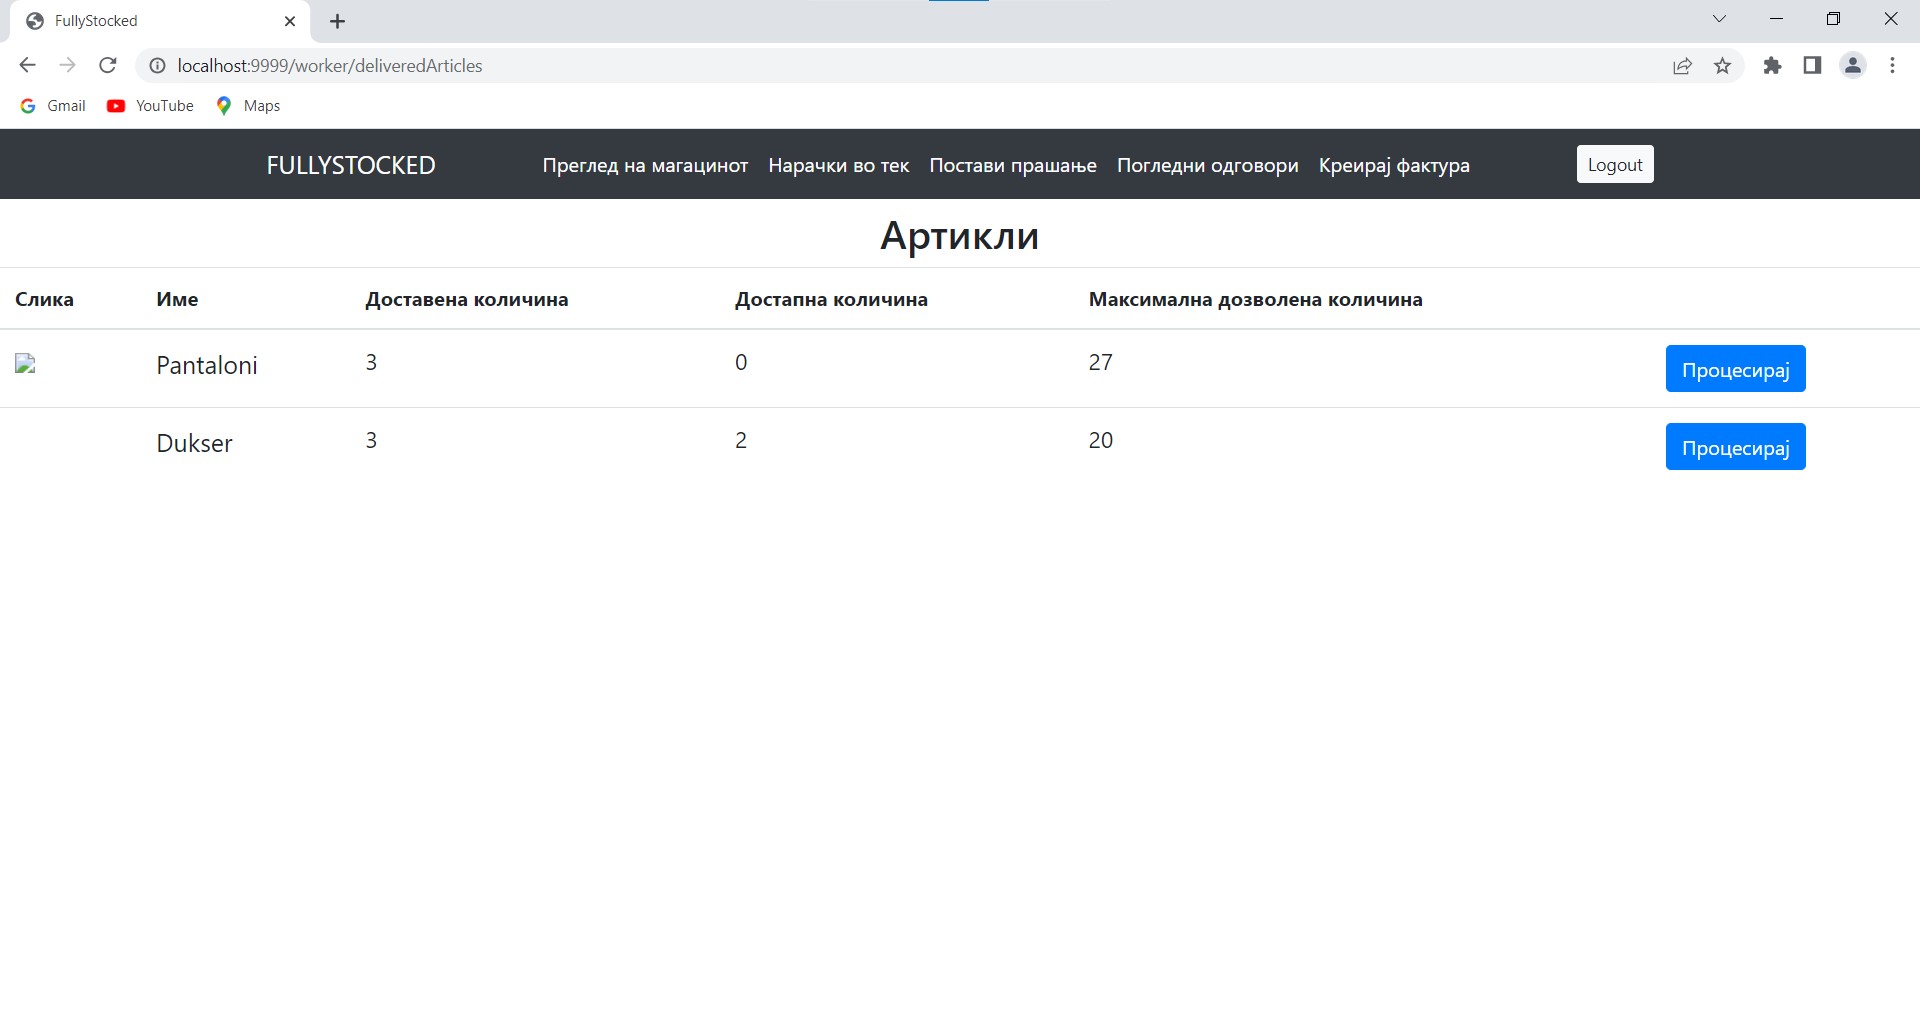This screenshot has width=1920, height=1030.
Task: Open Chrome three-dot menu
Action: 1892,66
